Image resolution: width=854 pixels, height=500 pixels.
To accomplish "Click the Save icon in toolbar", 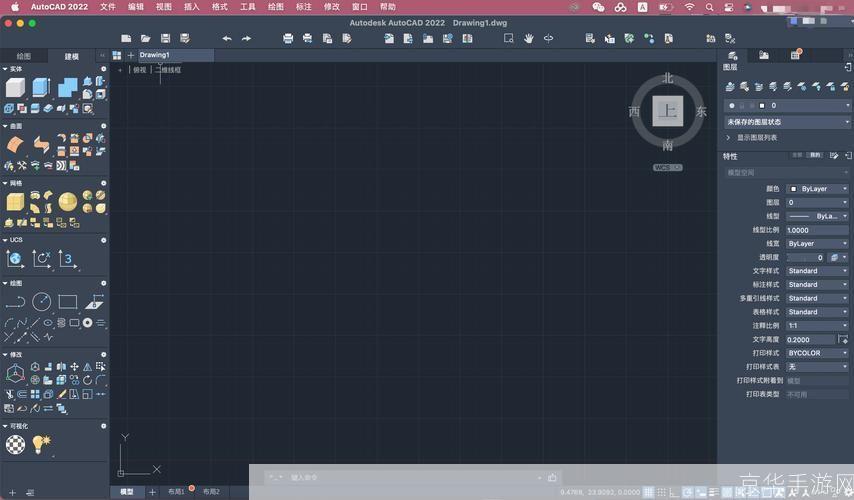I will (166, 38).
